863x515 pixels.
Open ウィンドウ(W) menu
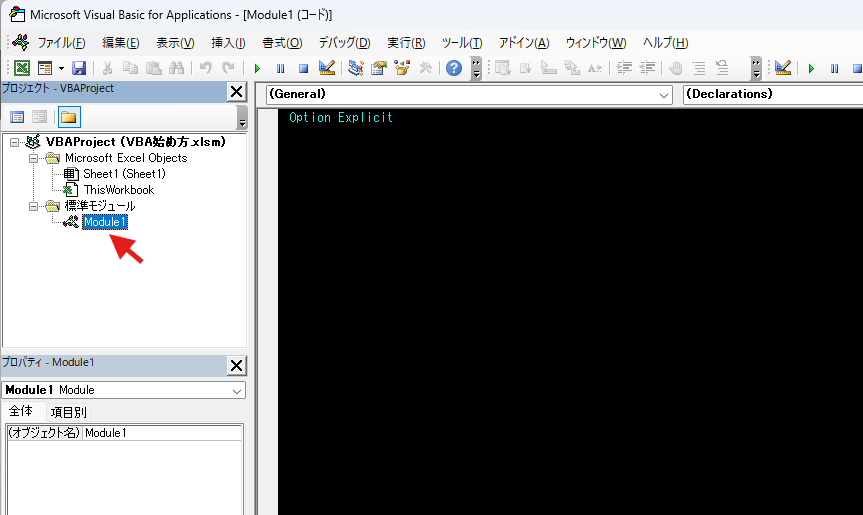(596, 43)
